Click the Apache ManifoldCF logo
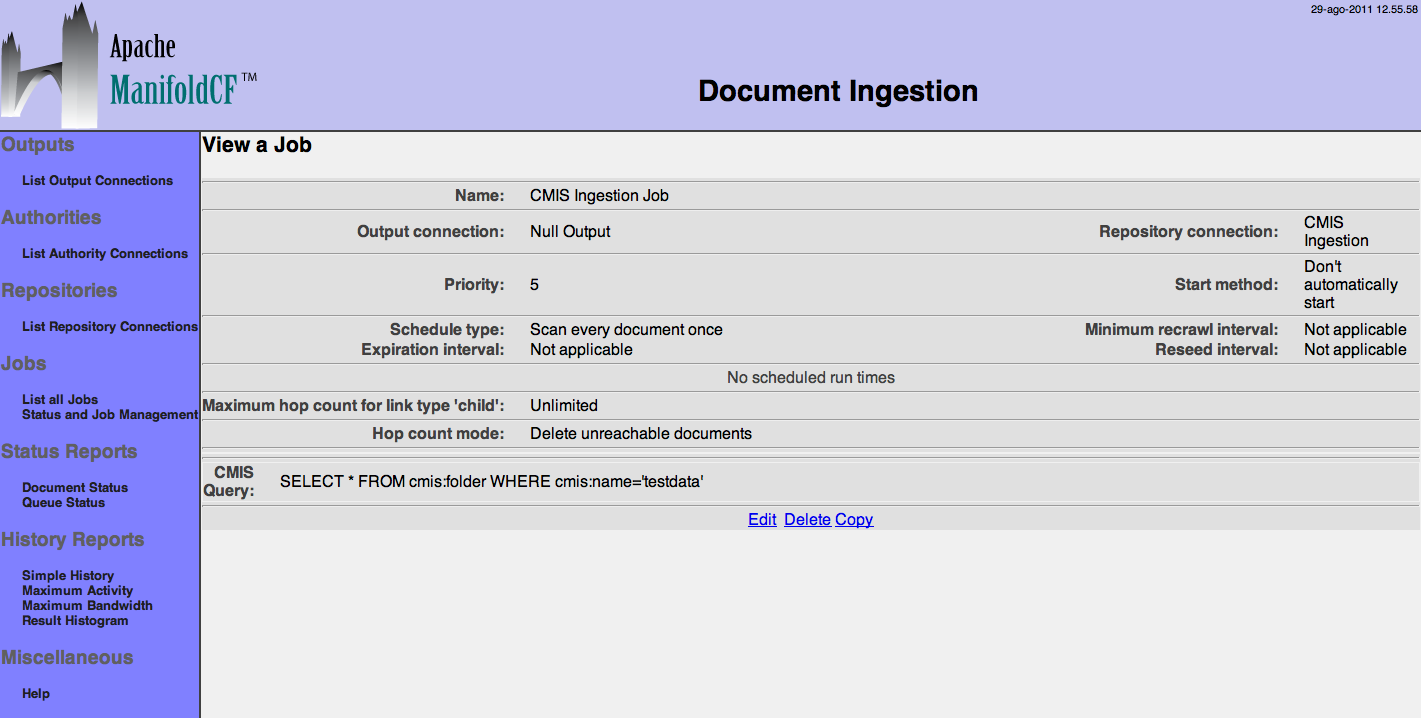 coord(130,66)
